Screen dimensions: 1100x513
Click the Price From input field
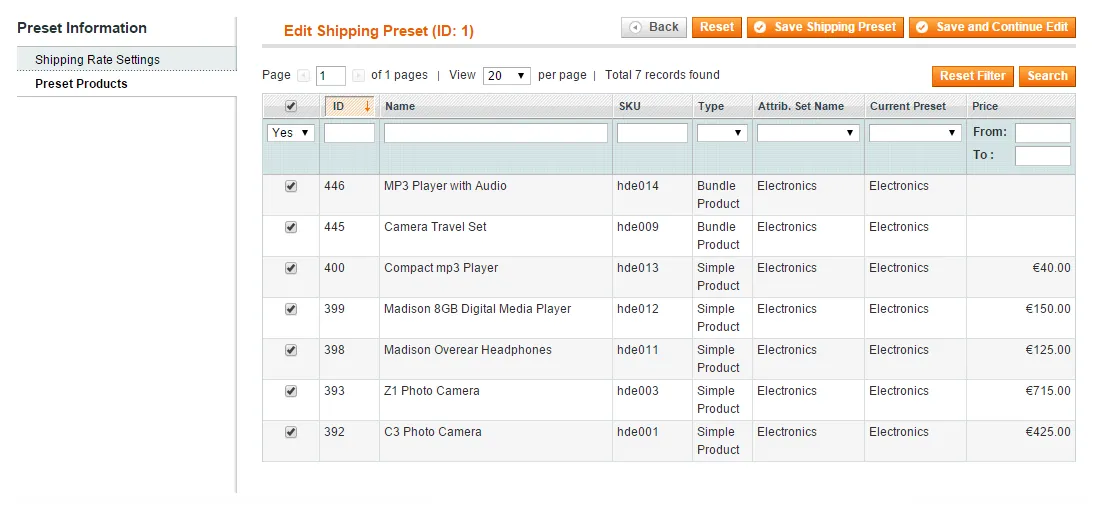click(1042, 133)
